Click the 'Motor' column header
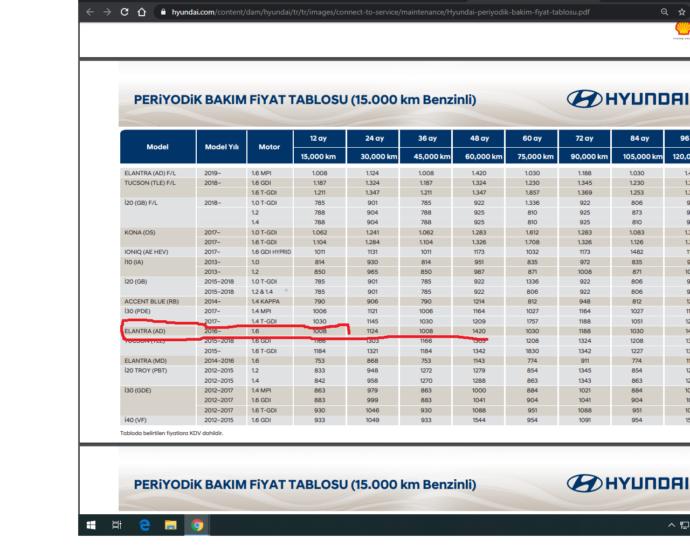 click(x=269, y=147)
